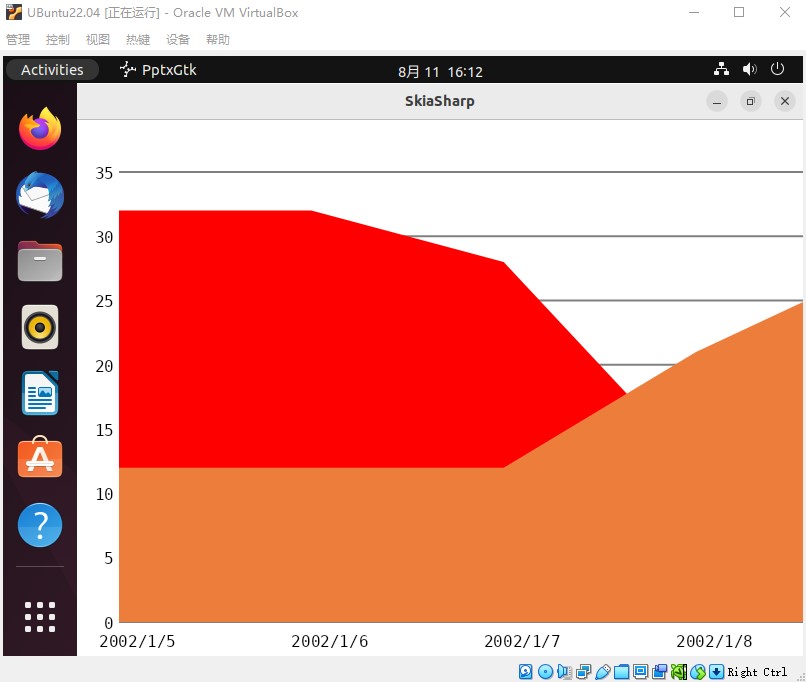Screen dimensions: 806x682
Task: Click the optical disc status icon
Action: point(545,672)
